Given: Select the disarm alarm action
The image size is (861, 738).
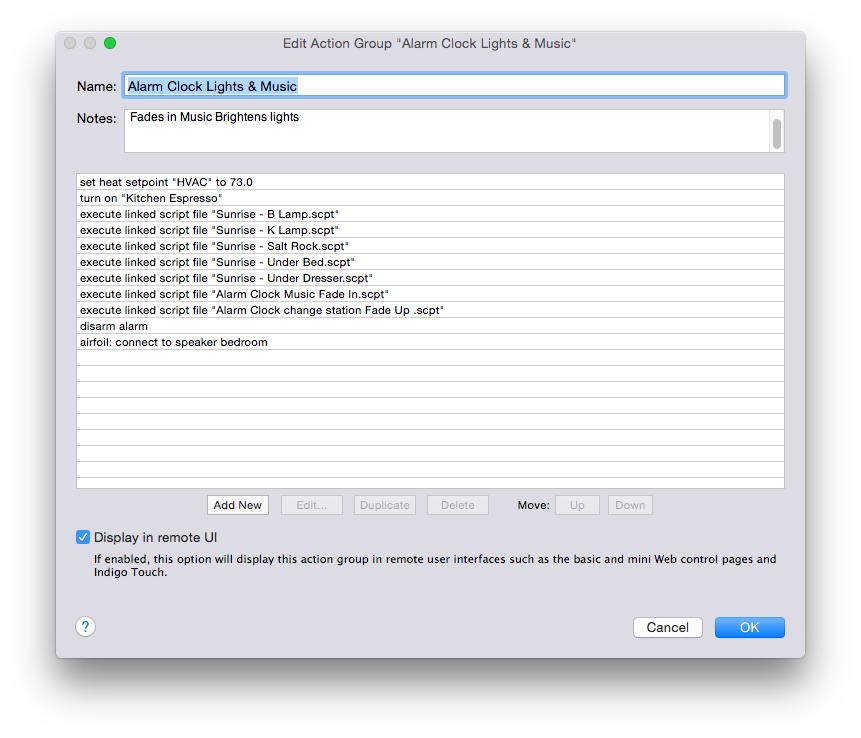Looking at the screenshot, I should coord(430,326).
